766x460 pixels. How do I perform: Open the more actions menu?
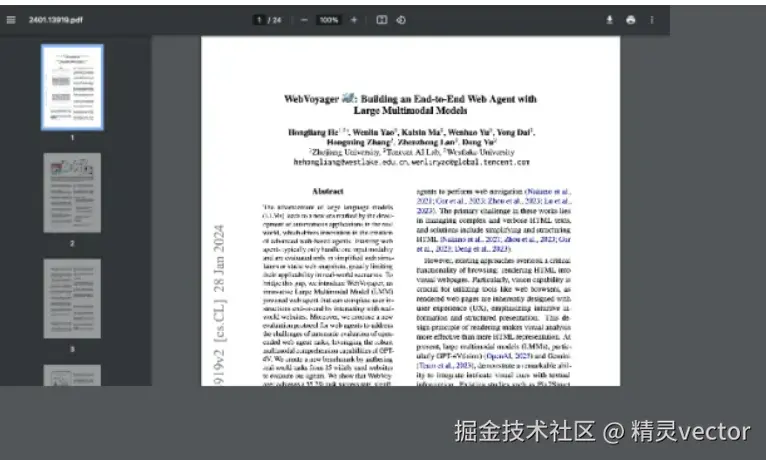(652, 20)
